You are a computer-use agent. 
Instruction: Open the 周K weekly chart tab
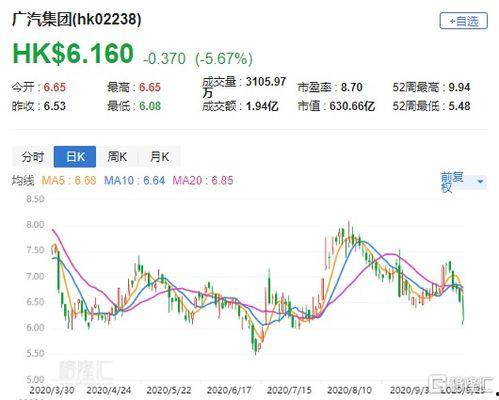click(x=117, y=156)
